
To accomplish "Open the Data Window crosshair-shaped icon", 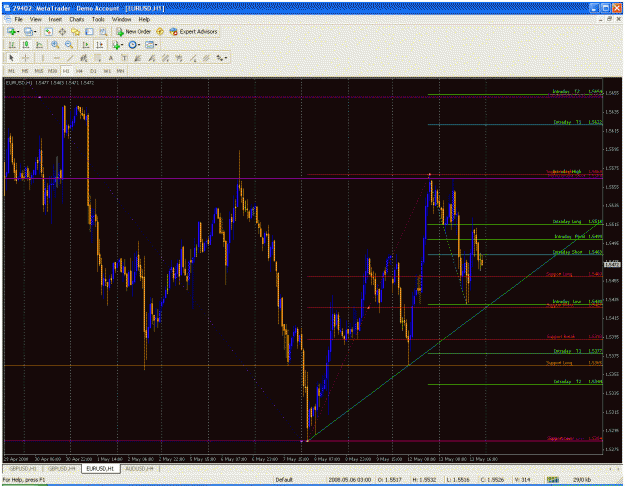I will coord(62,31).
